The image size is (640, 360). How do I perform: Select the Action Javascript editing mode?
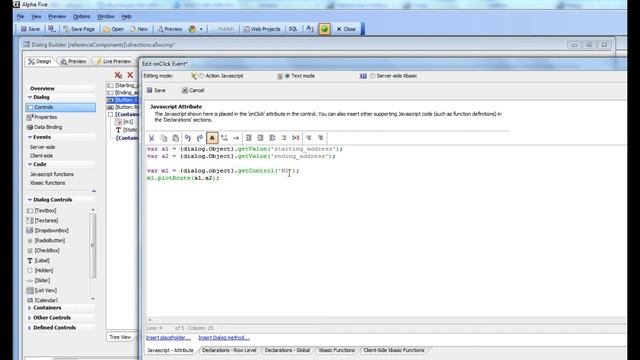pyautogui.click(x=202, y=76)
